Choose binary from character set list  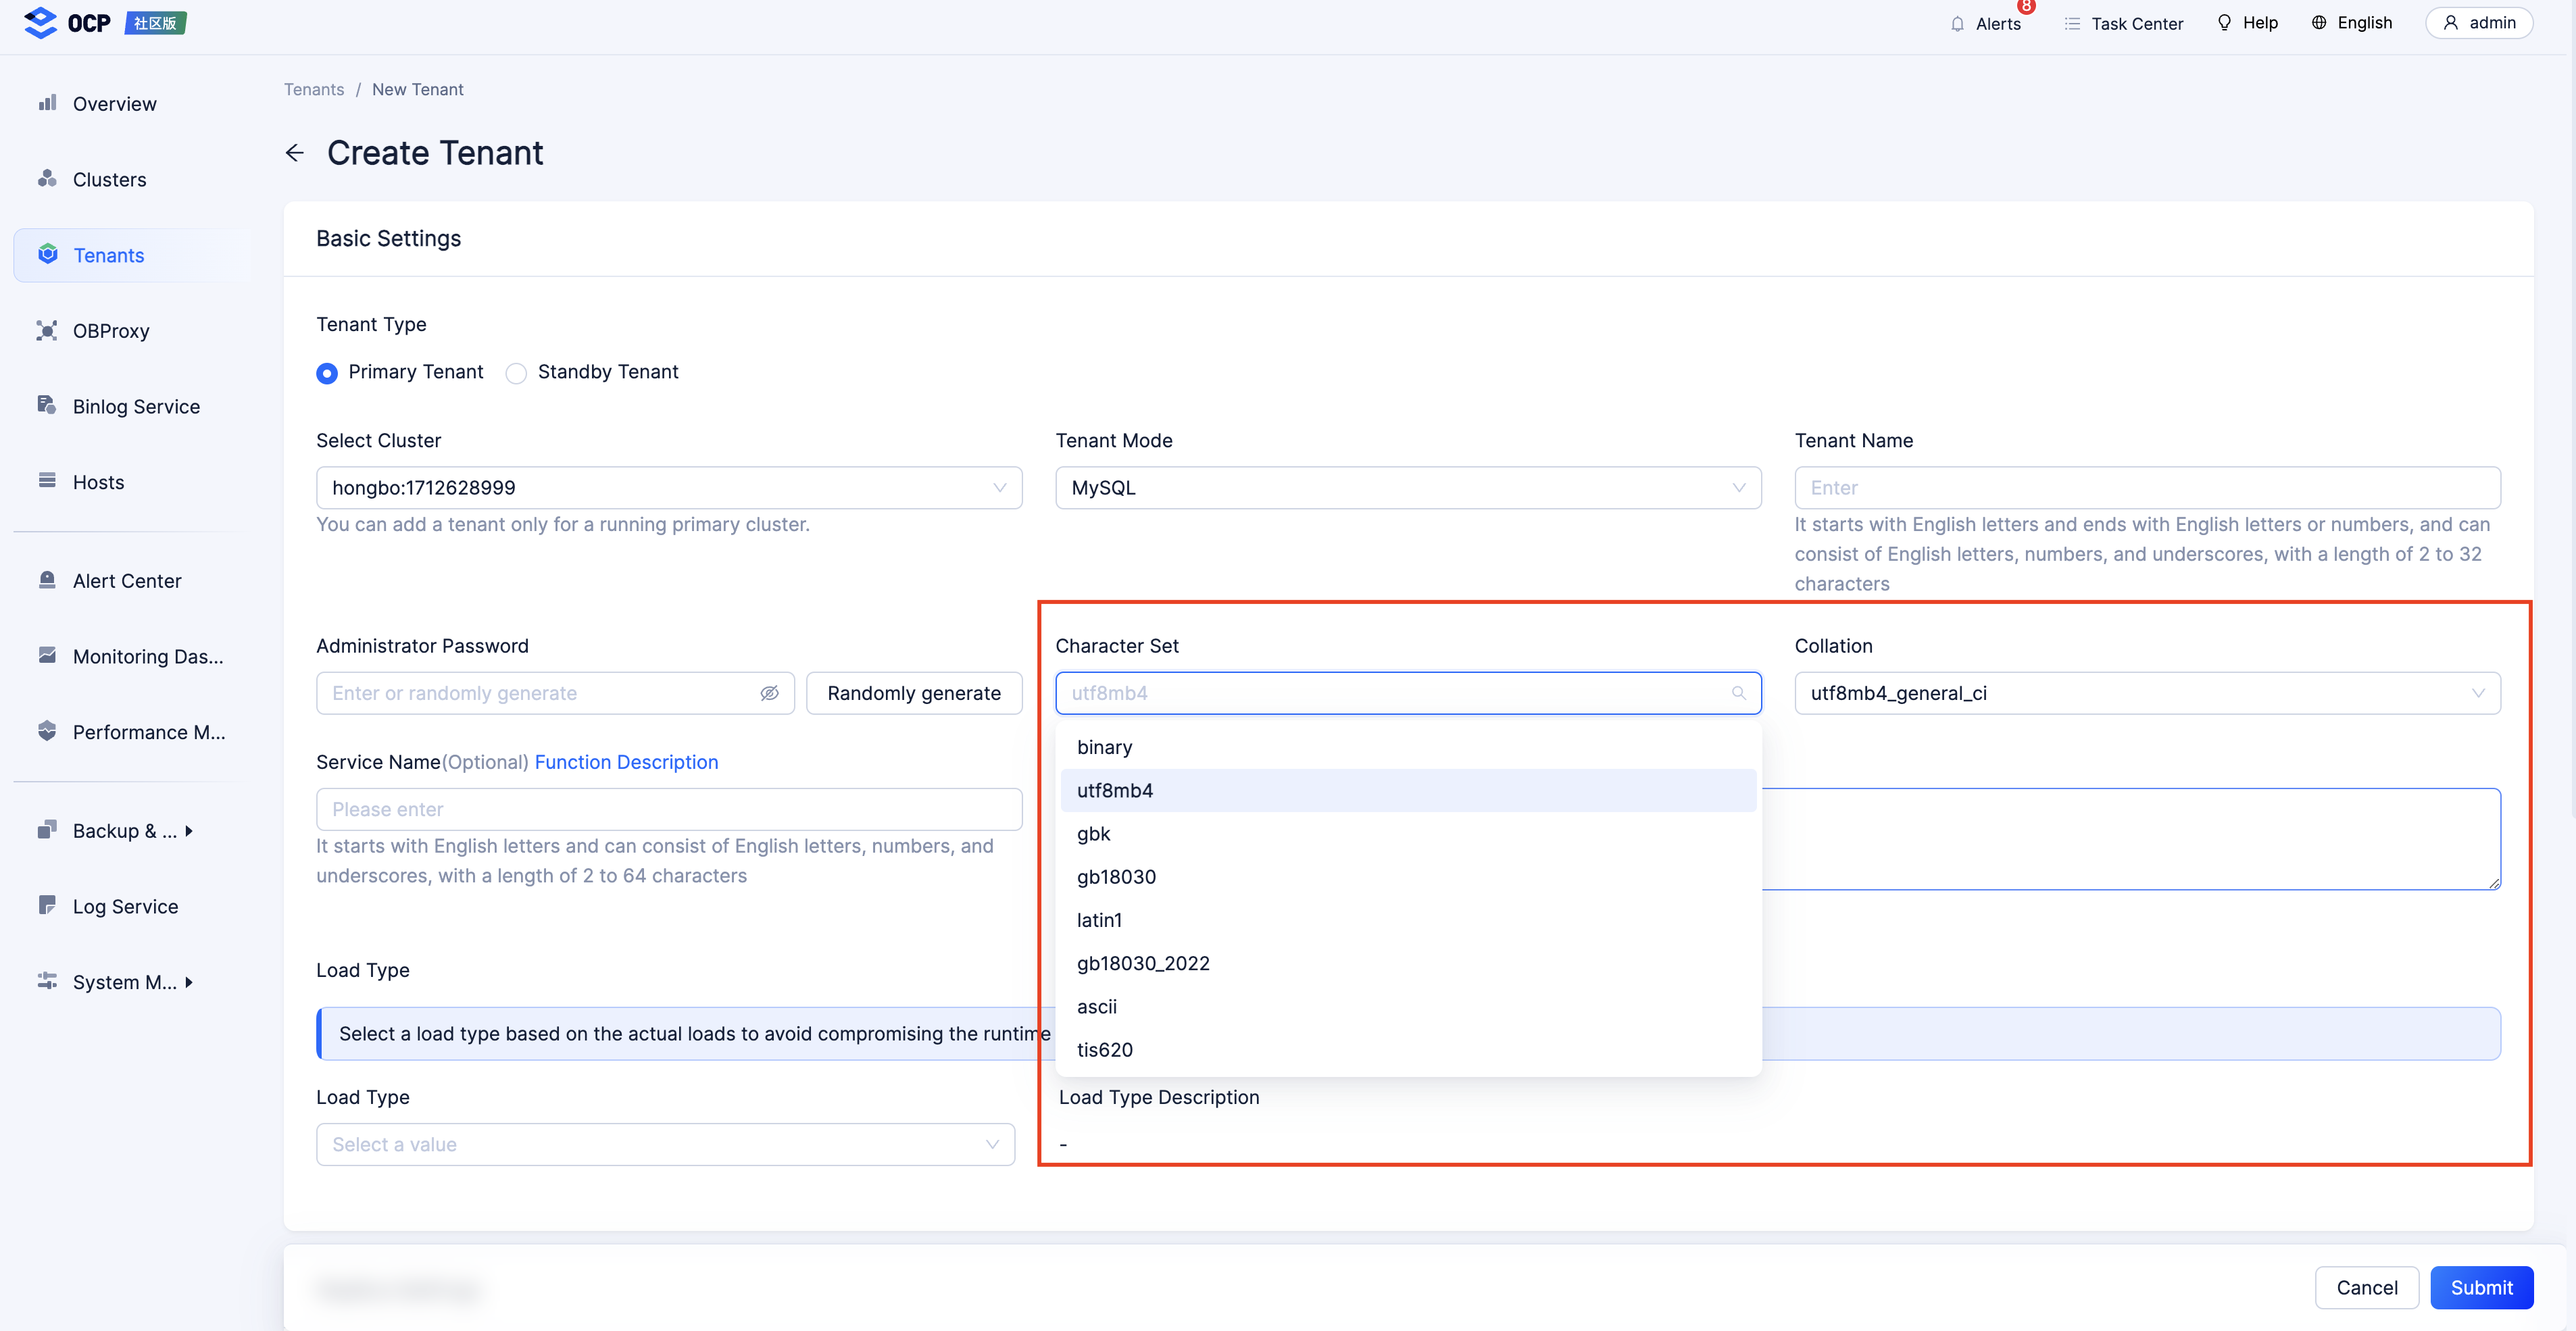click(1408, 747)
